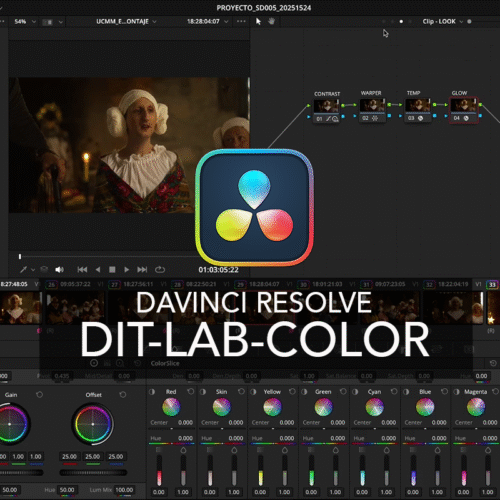Screen dimensions: 500x500
Task: Click the Red saturation droplet icon
Action: pyautogui.click(x=183, y=450)
